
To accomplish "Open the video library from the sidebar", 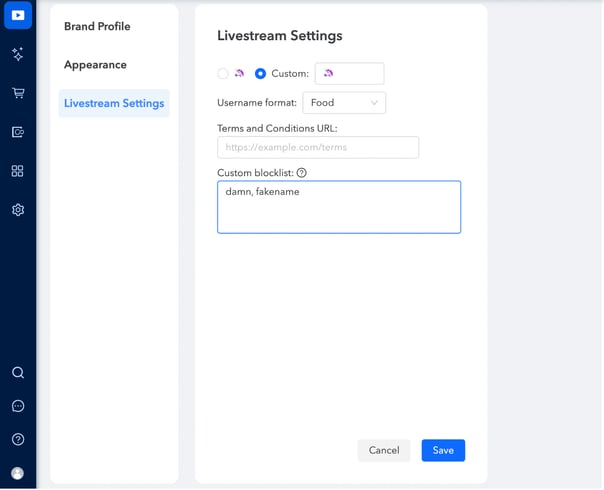I will click(18, 15).
